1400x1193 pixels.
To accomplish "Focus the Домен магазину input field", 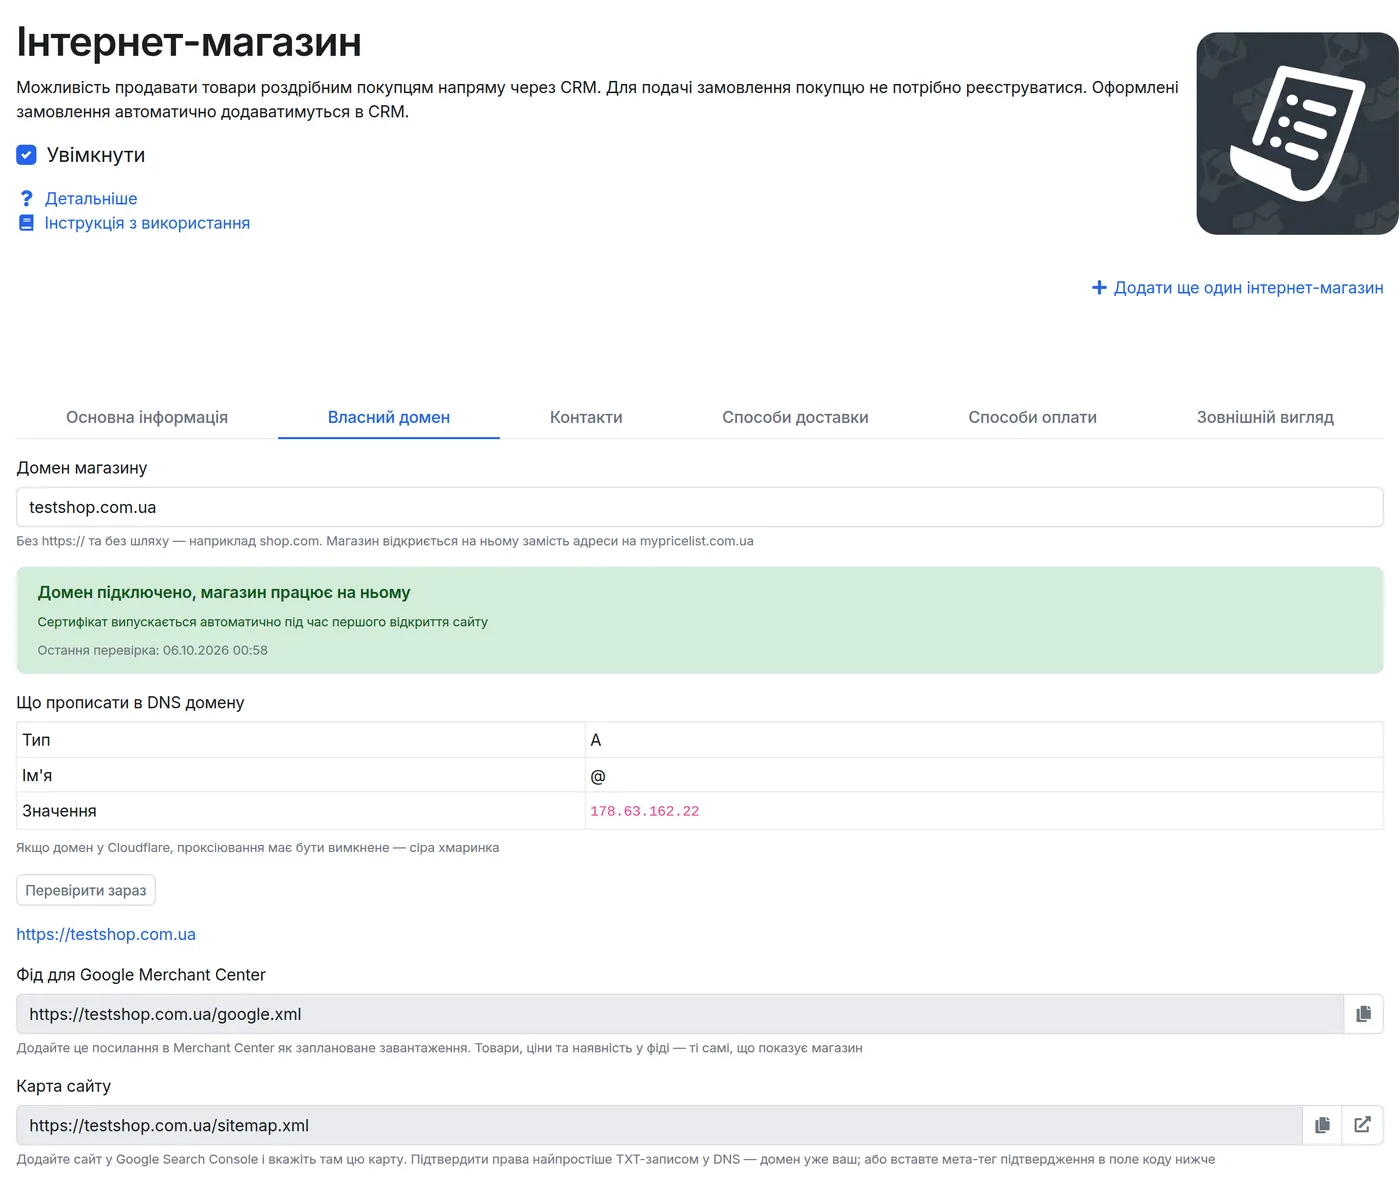I will coord(700,507).
